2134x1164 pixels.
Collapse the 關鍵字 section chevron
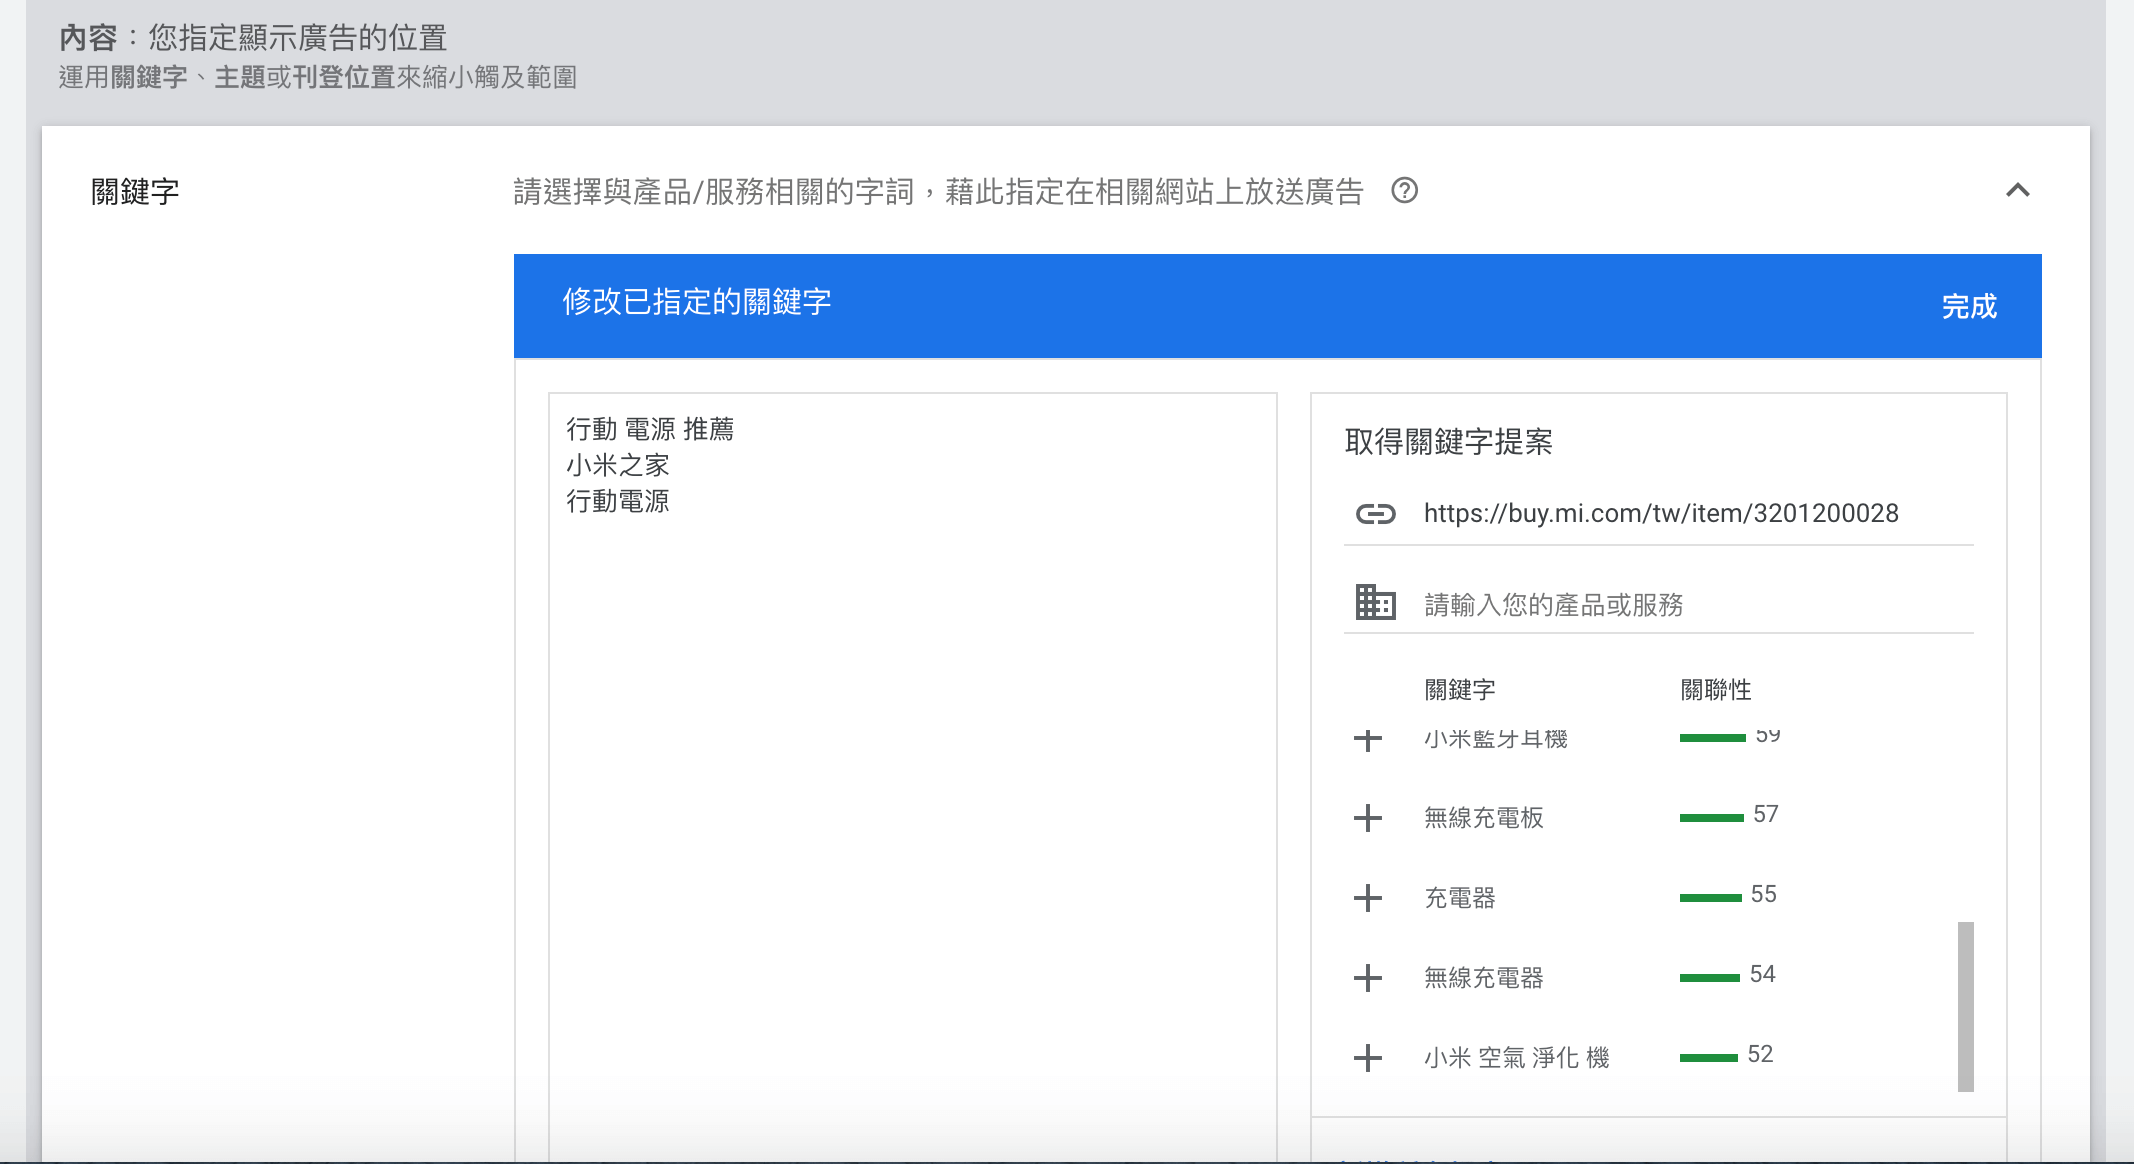2017,190
